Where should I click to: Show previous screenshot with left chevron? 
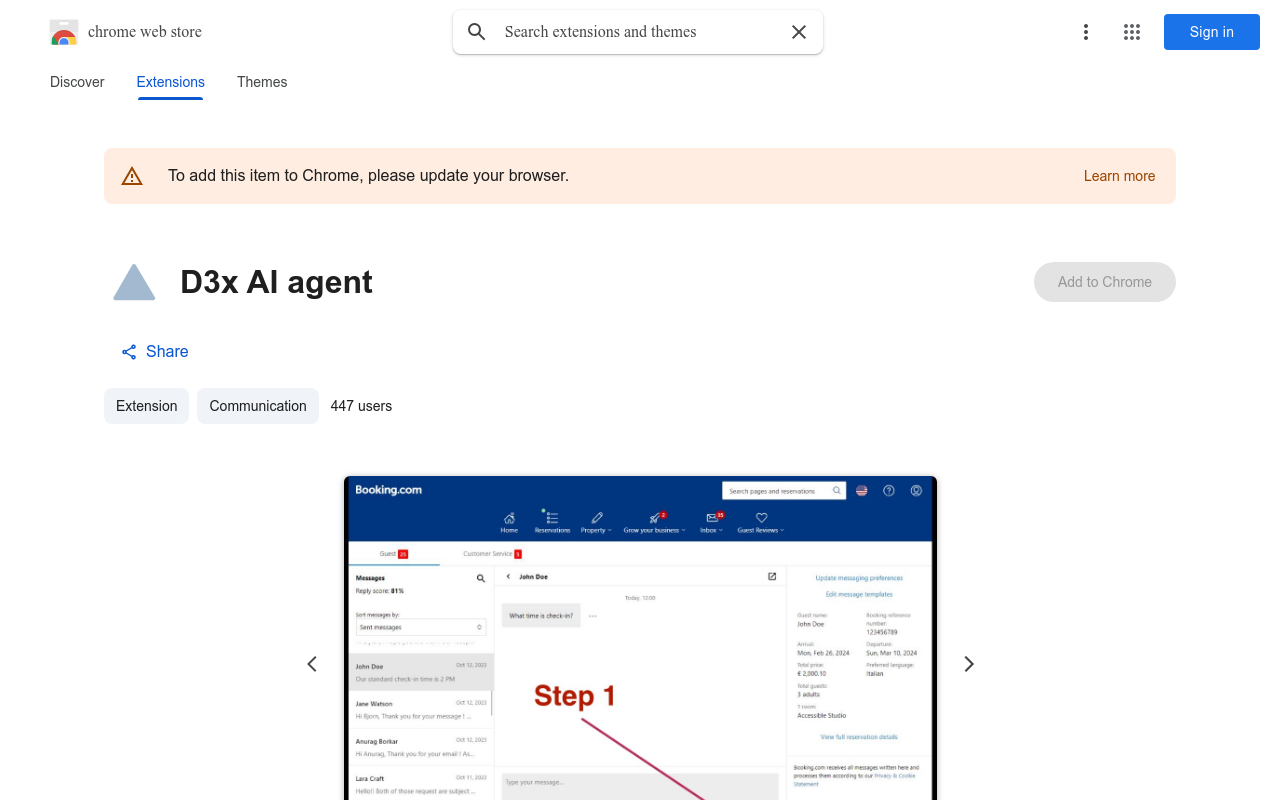[x=312, y=664]
